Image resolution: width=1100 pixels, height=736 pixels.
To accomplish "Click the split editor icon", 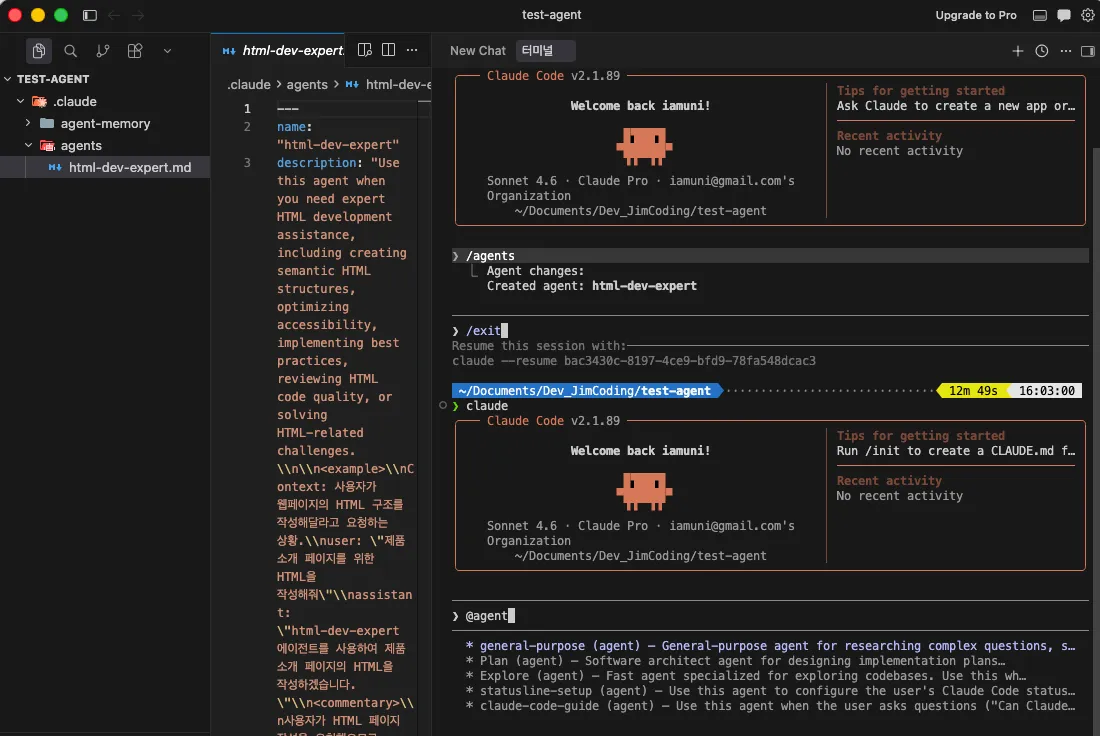I will click(x=388, y=50).
